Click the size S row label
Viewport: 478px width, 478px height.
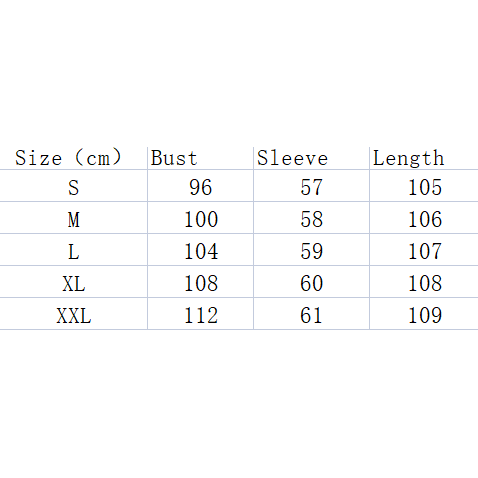73,186
